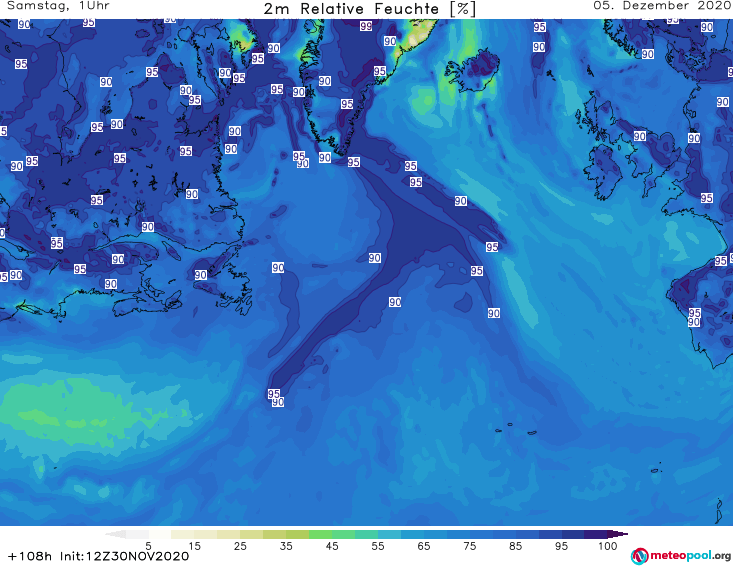Click the "45" tick on the color scale
Viewport: 733px width, 566px height.
(x=332, y=546)
